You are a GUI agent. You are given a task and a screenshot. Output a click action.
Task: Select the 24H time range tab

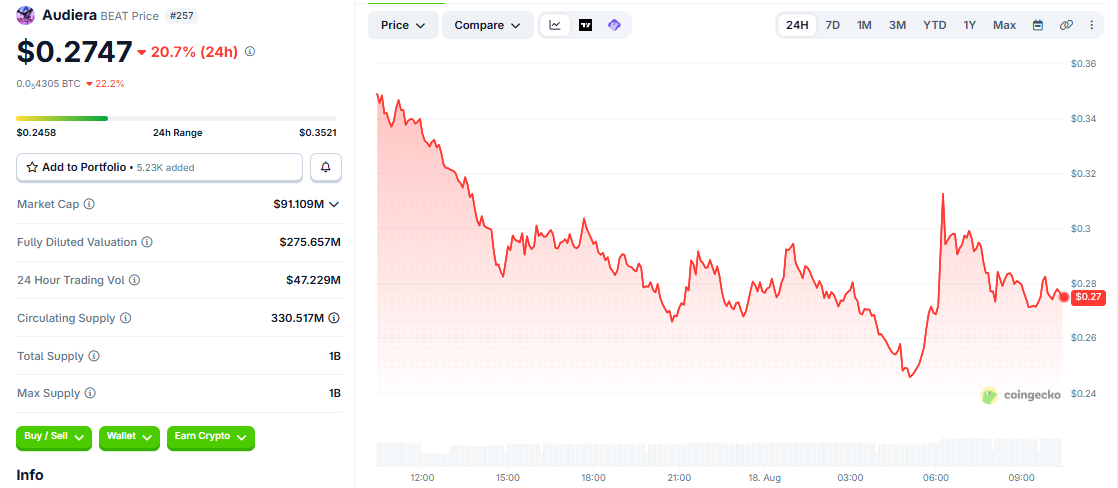[796, 25]
